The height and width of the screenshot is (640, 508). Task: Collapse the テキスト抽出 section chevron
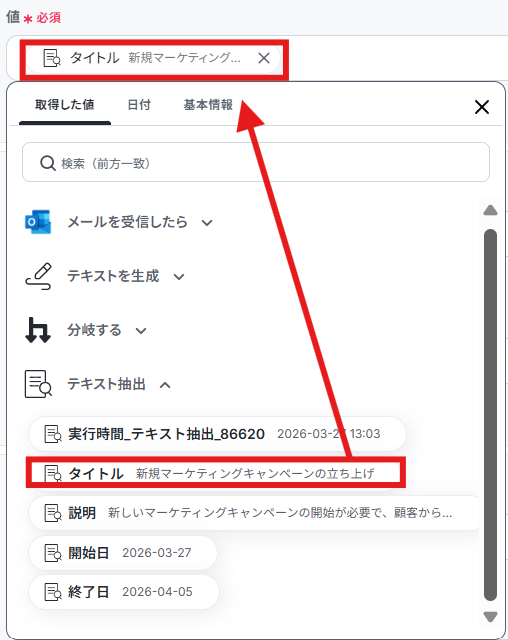click(165, 384)
